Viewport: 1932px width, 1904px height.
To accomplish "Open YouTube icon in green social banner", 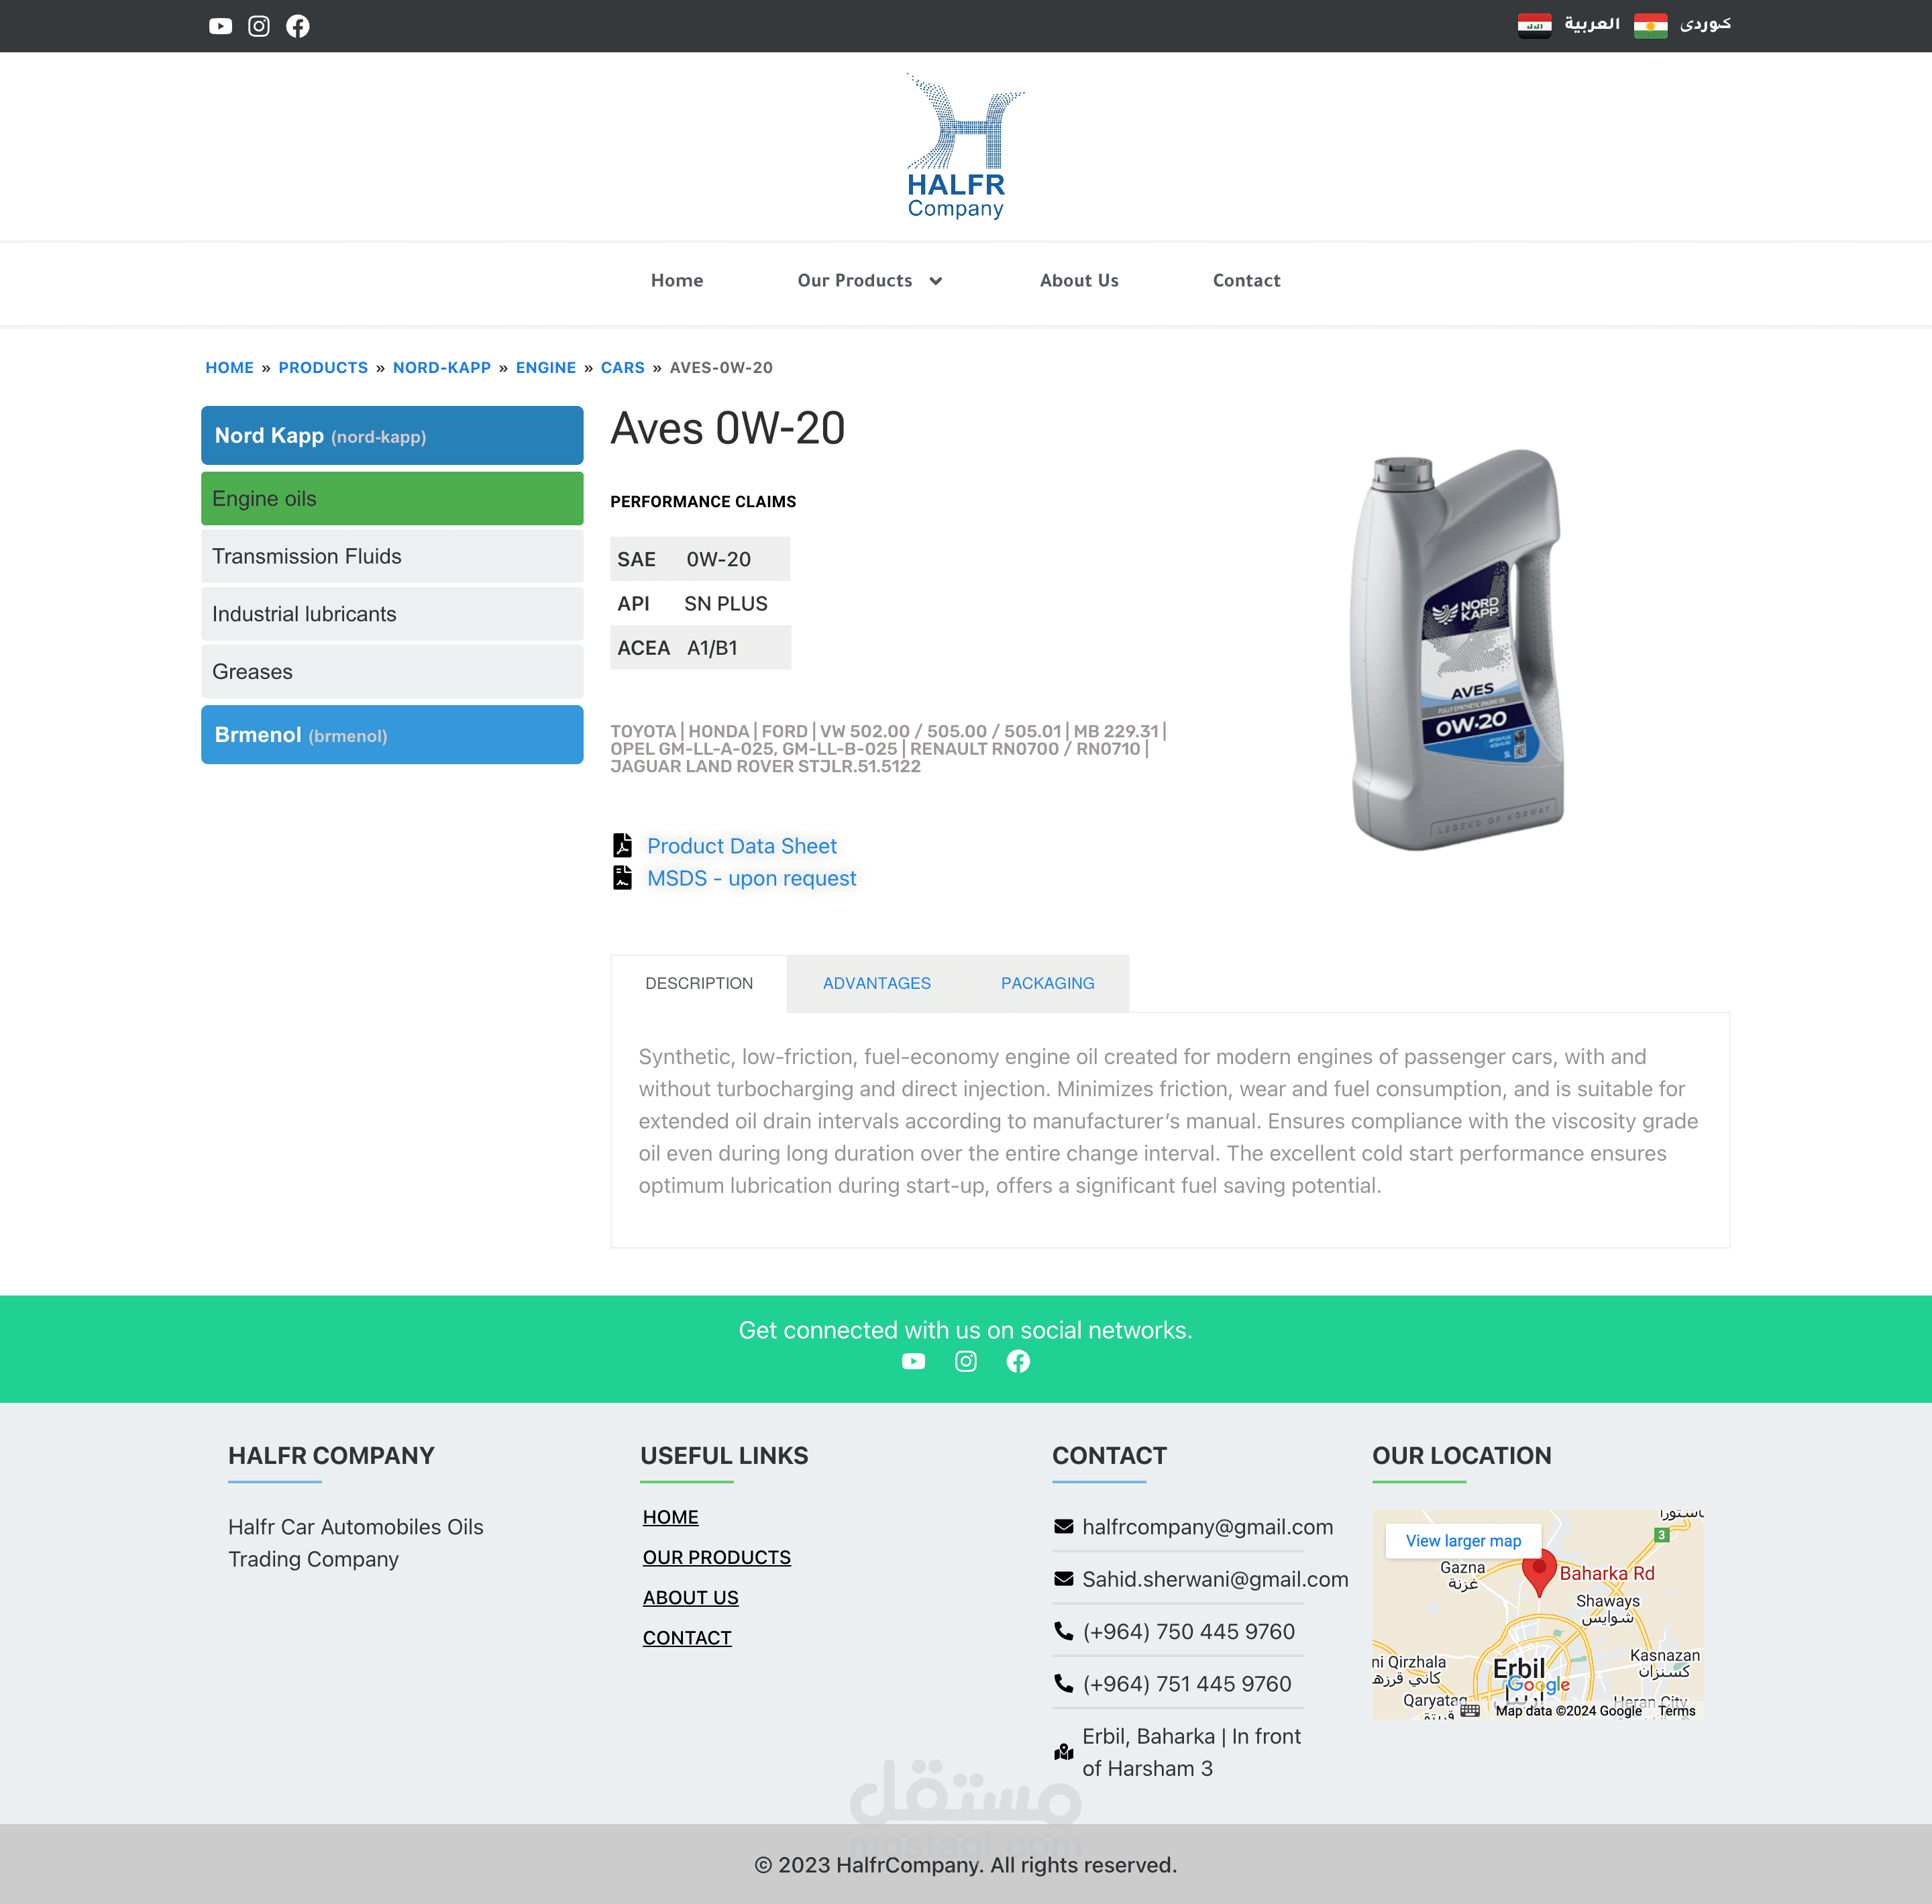I will click(x=913, y=1361).
